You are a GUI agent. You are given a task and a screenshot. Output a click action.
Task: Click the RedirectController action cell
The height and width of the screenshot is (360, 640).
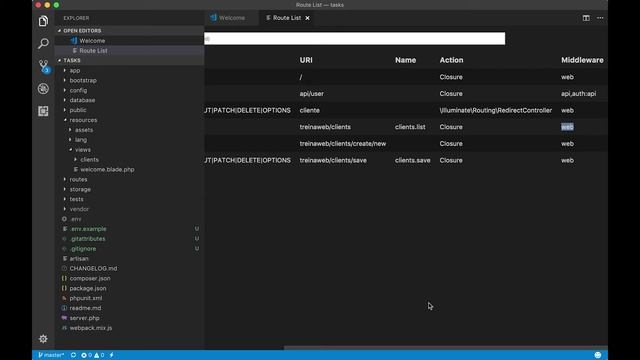496,110
